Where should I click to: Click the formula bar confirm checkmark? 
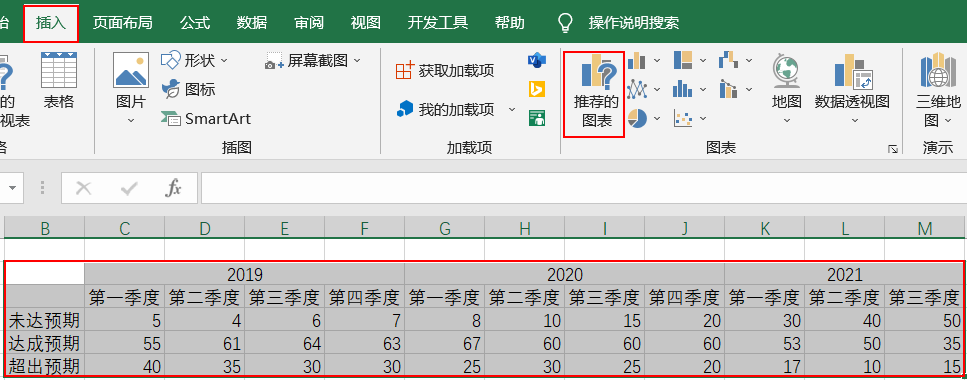pyautogui.click(x=129, y=188)
